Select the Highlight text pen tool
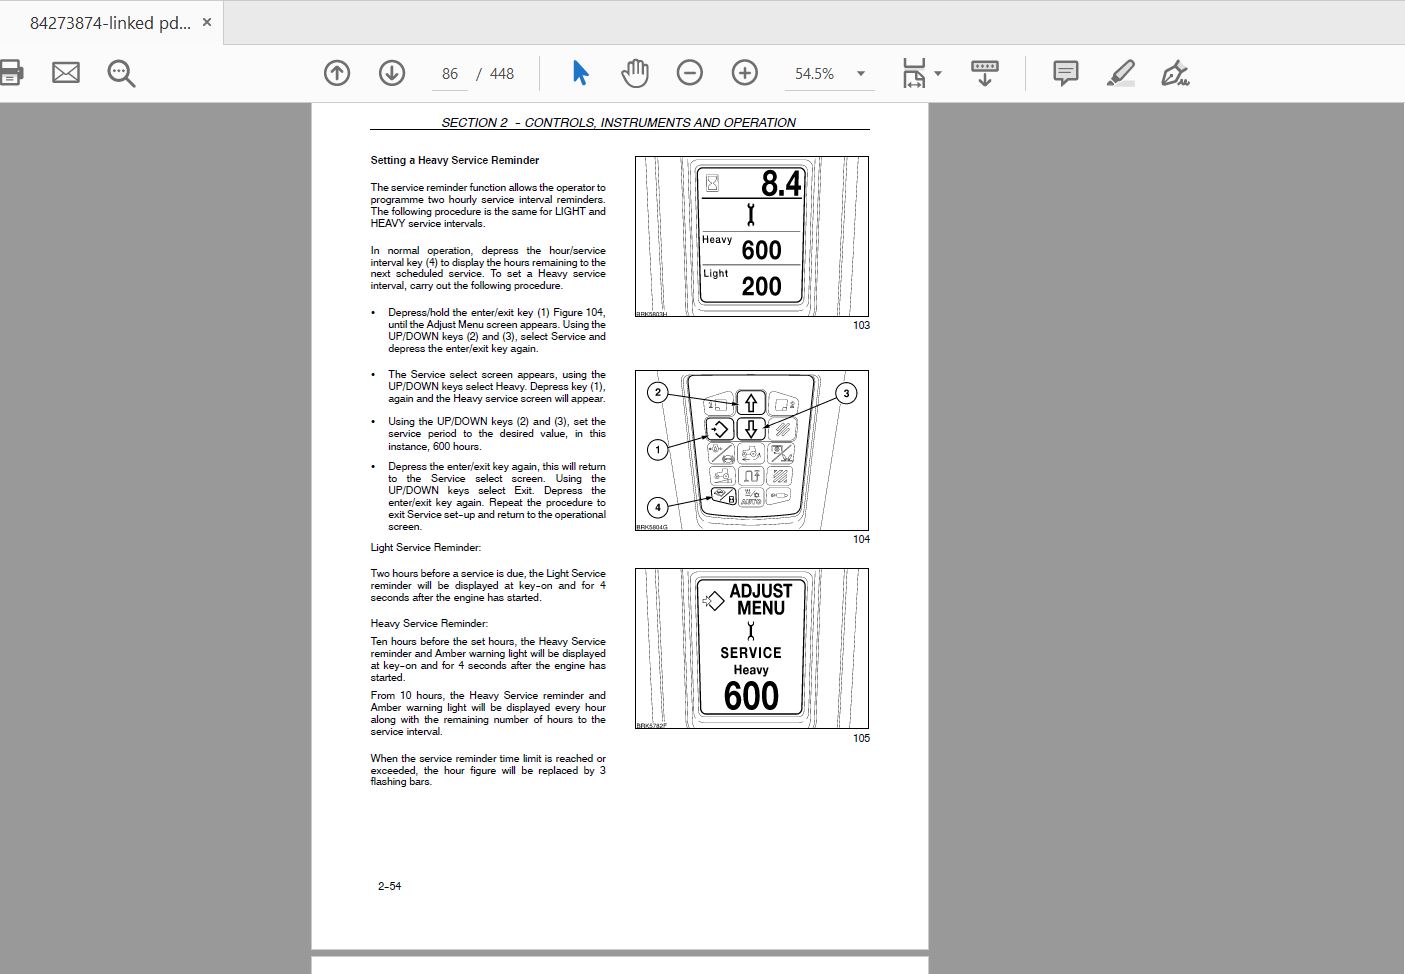 [1121, 73]
